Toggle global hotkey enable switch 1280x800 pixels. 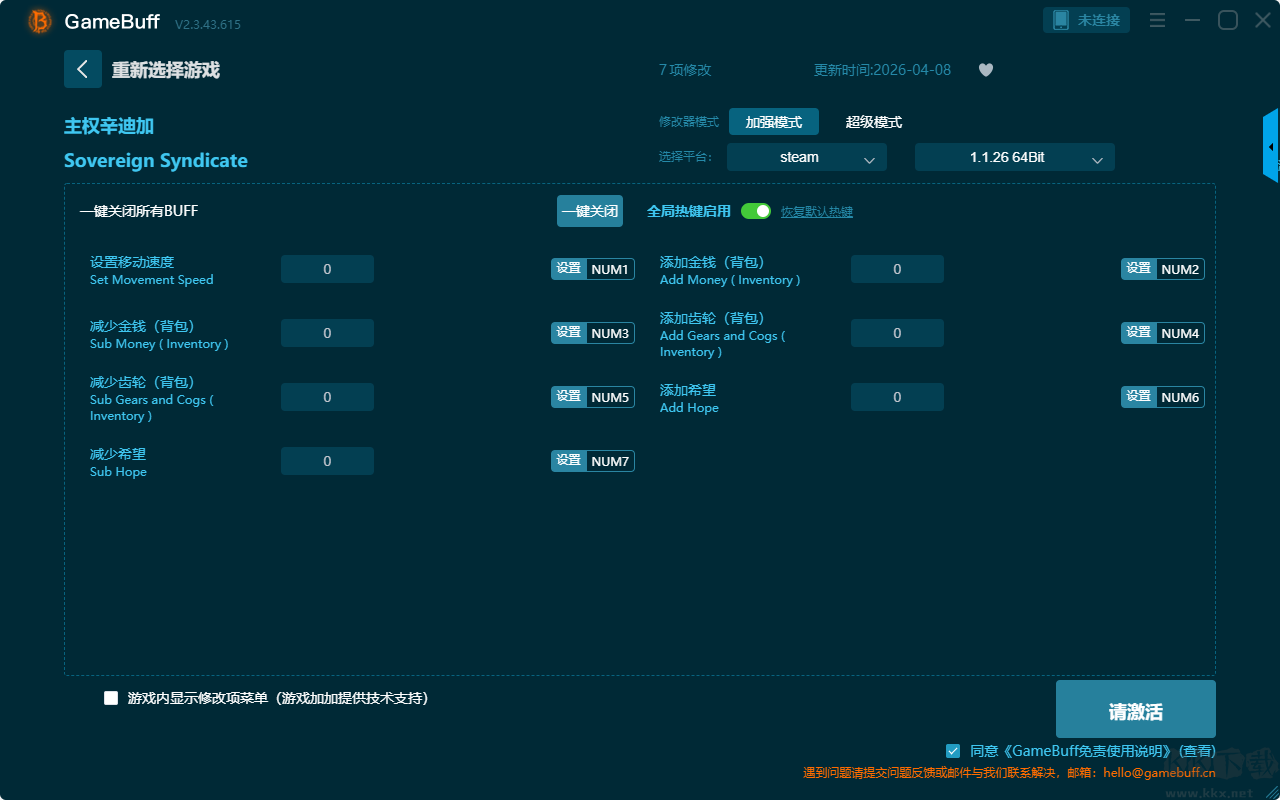[x=756, y=211]
